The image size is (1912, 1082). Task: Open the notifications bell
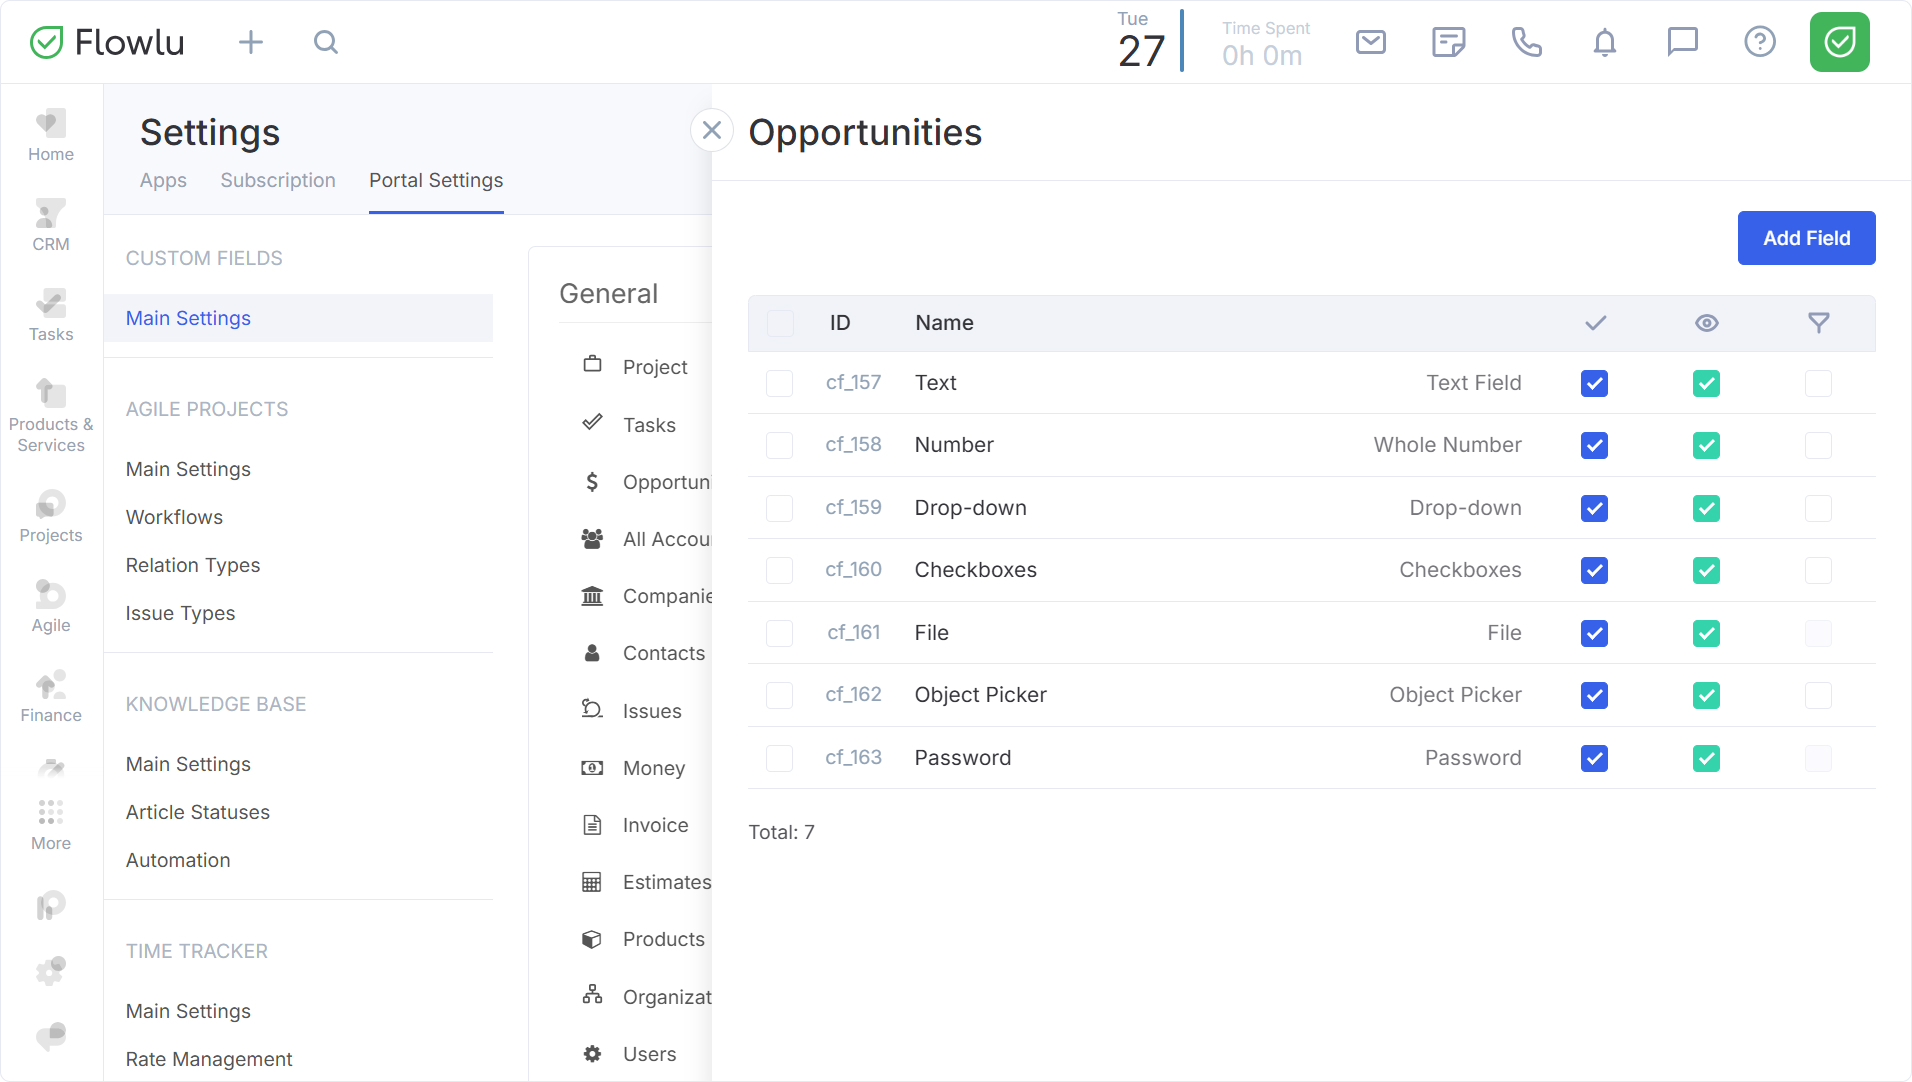[1604, 42]
